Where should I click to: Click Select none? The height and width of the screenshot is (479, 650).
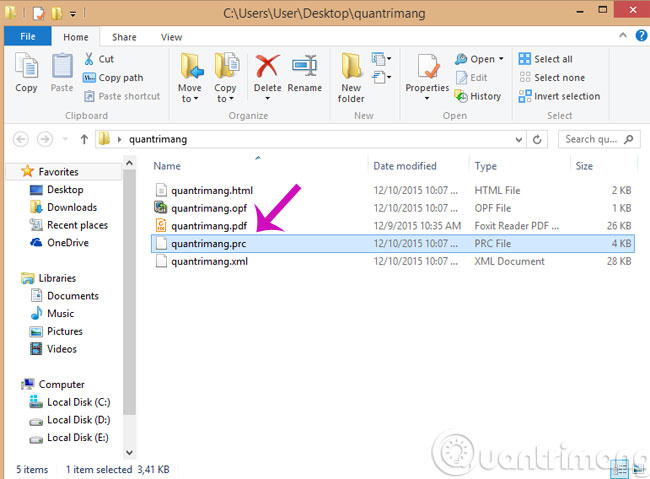click(x=552, y=78)
